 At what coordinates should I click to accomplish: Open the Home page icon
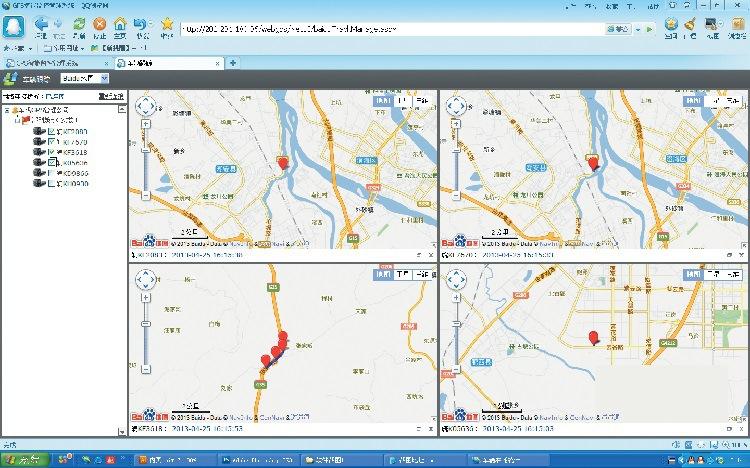tap(120, 24)
